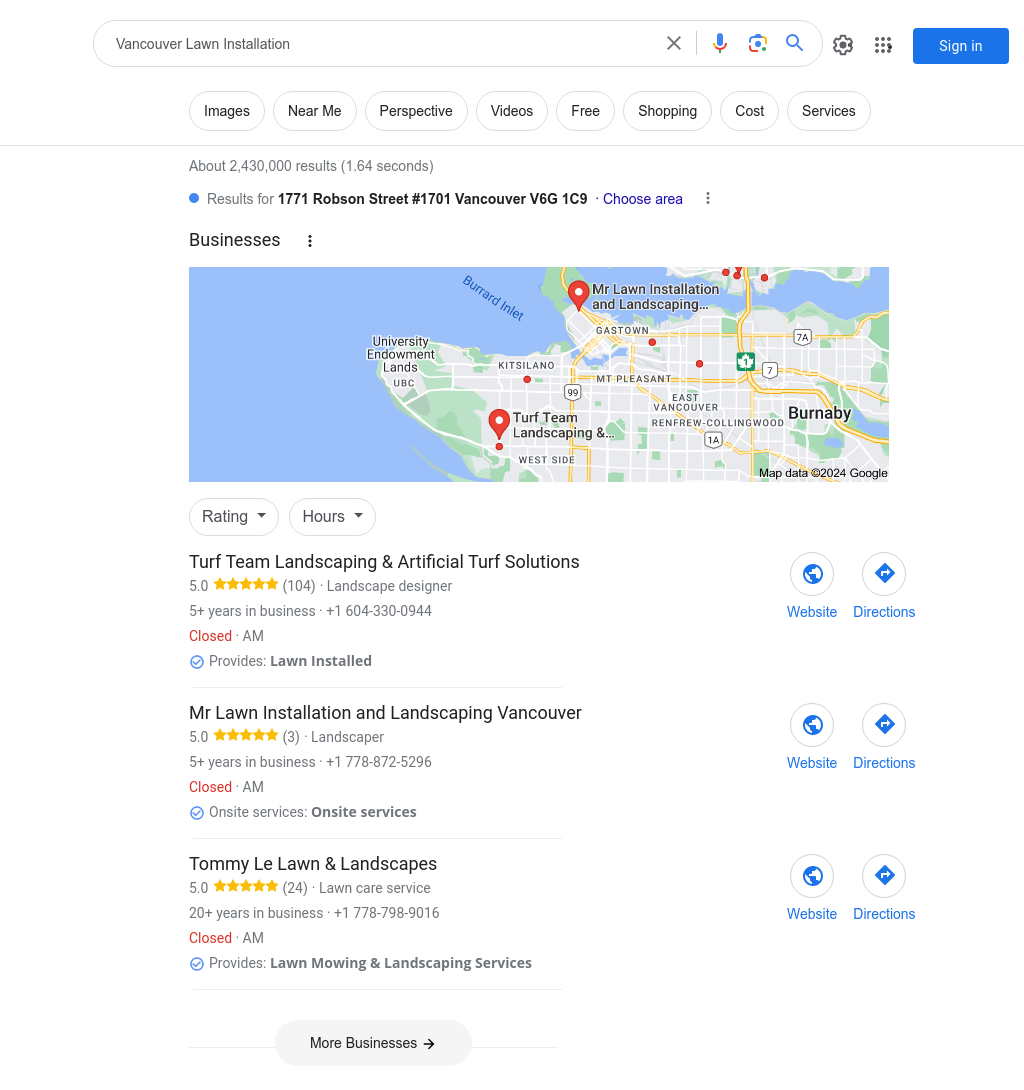The width and height of the screenshot is (1024, 1090).
Task: Clear the search box text
Action: tap(674, 44)
